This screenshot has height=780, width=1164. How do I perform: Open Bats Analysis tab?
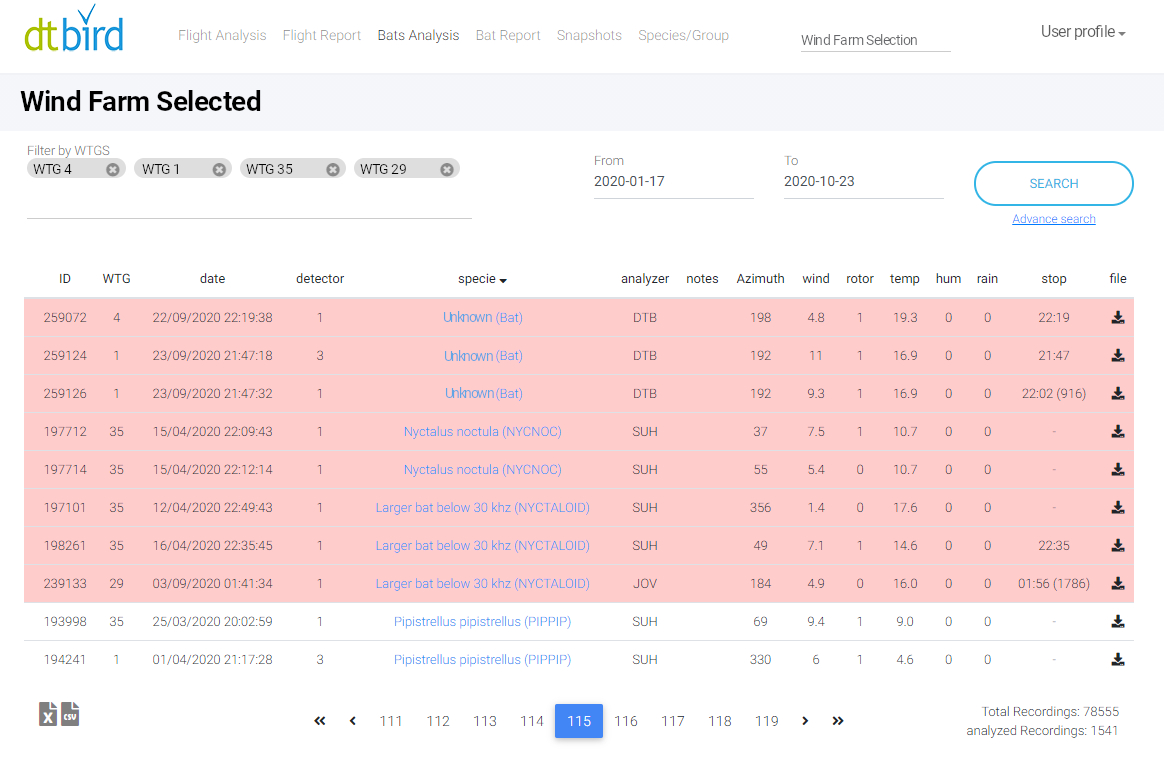click(x=418, y=36)
